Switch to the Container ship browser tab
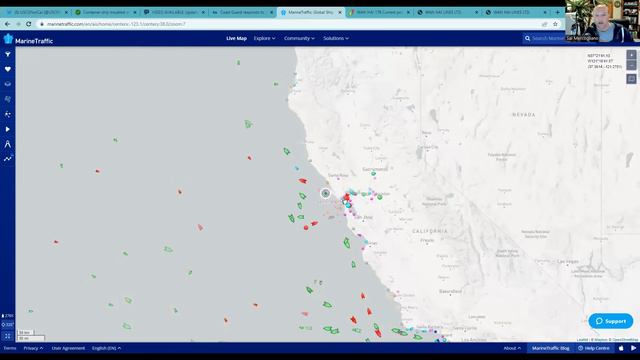The image size is (640, 360). [x=105, y=12]
